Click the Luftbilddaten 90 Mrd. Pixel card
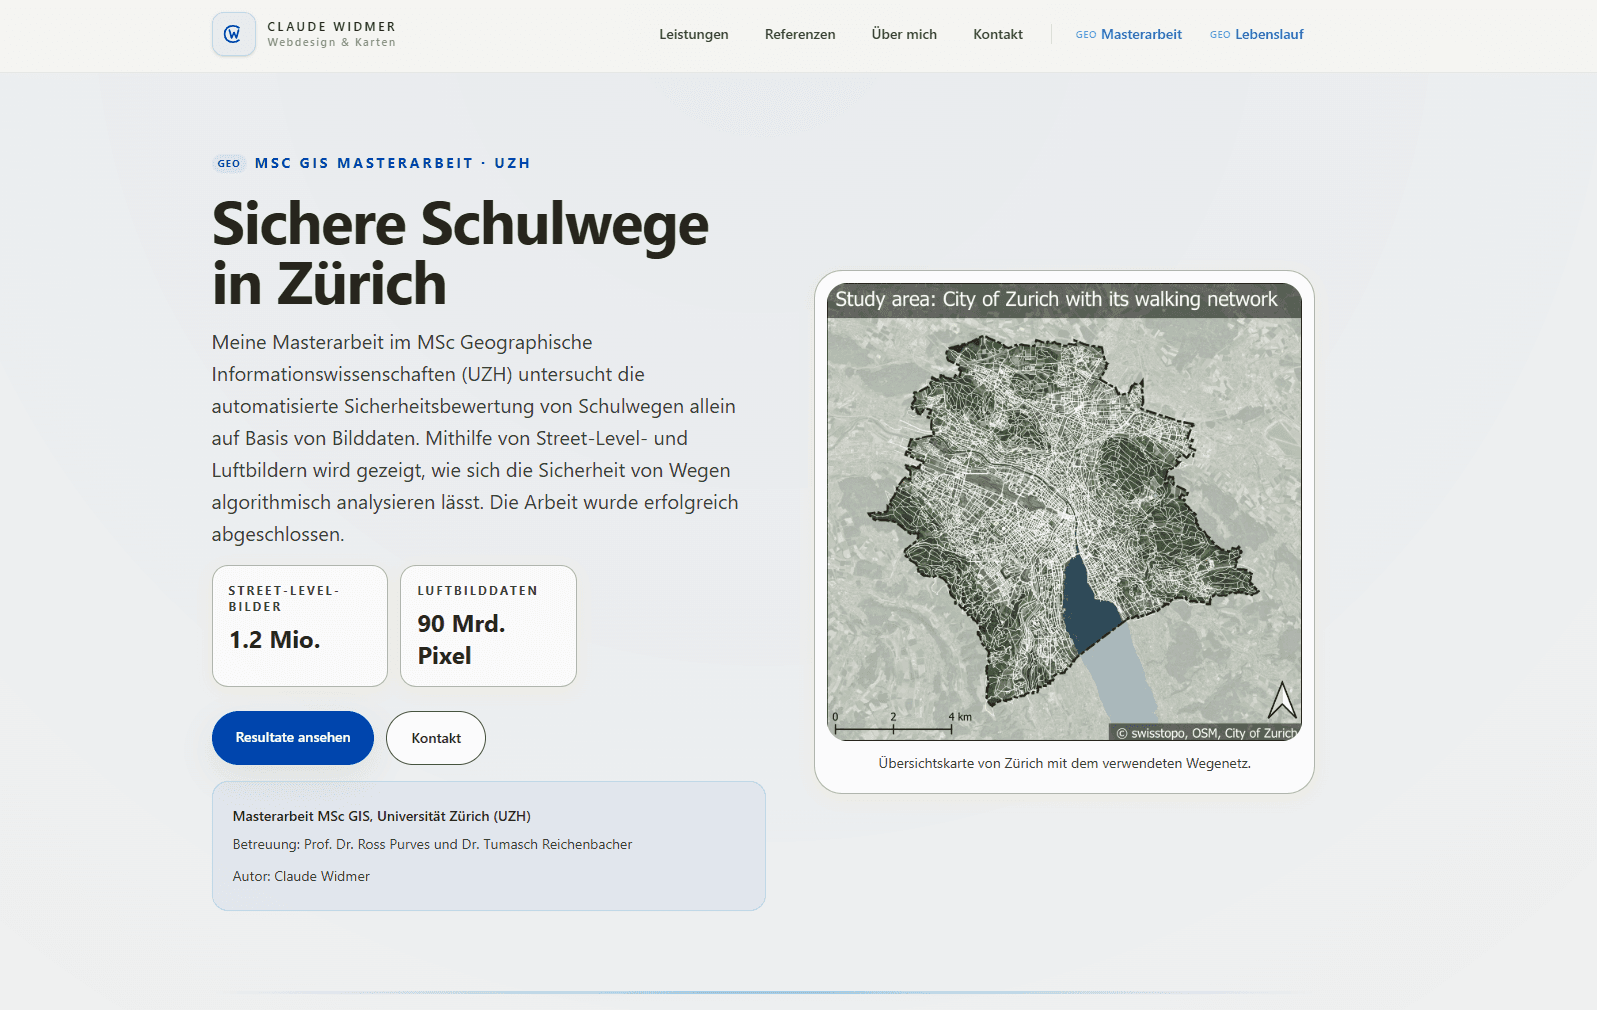Screen dimensions: 1597x1010 click(488, 626)
